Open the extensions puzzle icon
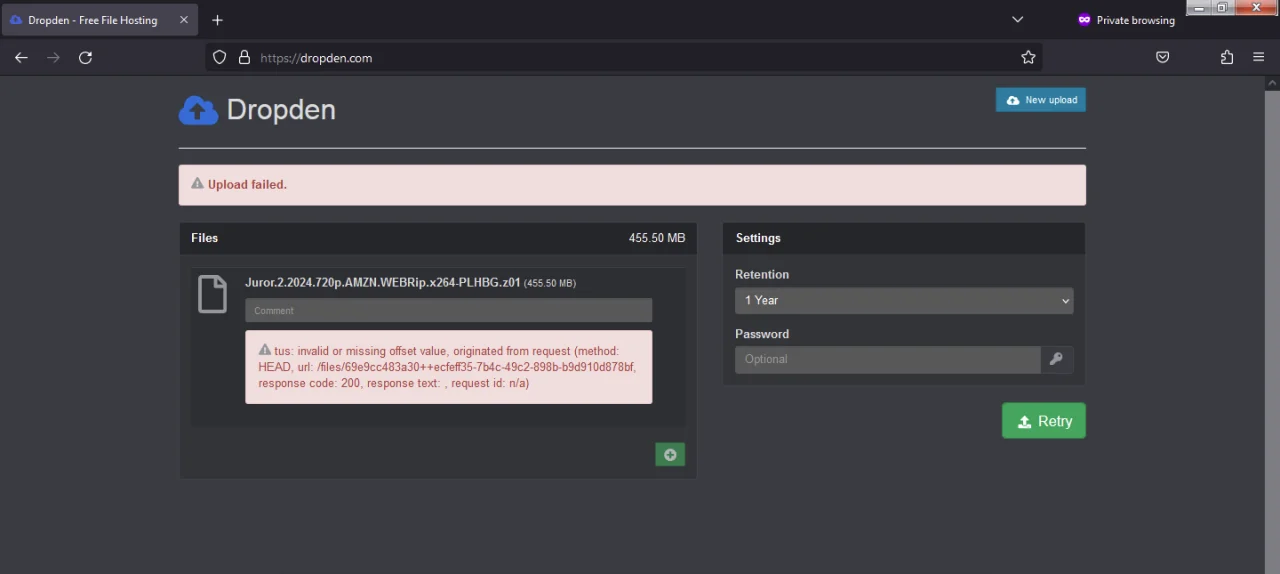Viewport: 1280px width, 574px height. 1227,58
